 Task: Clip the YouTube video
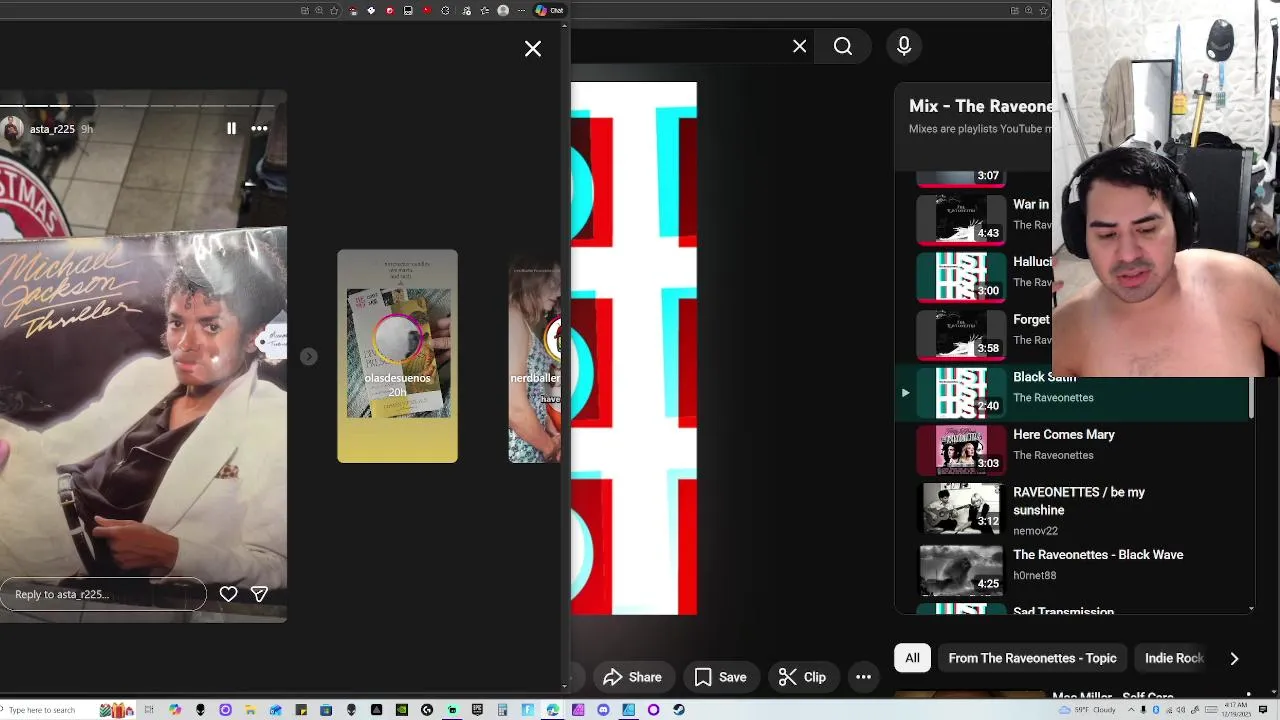[802, 677]
